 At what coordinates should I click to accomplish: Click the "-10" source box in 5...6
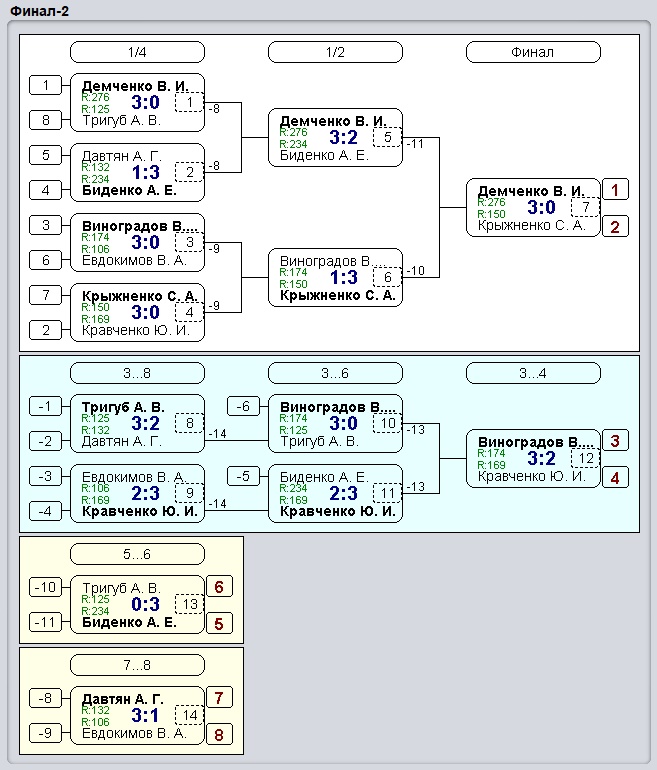pos(46,587)
